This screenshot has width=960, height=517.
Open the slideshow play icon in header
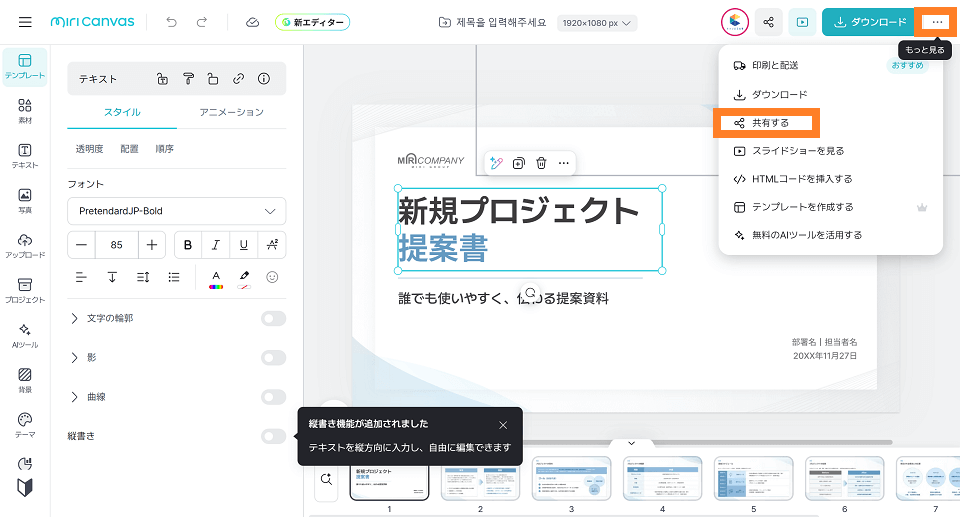pos(801,22)
